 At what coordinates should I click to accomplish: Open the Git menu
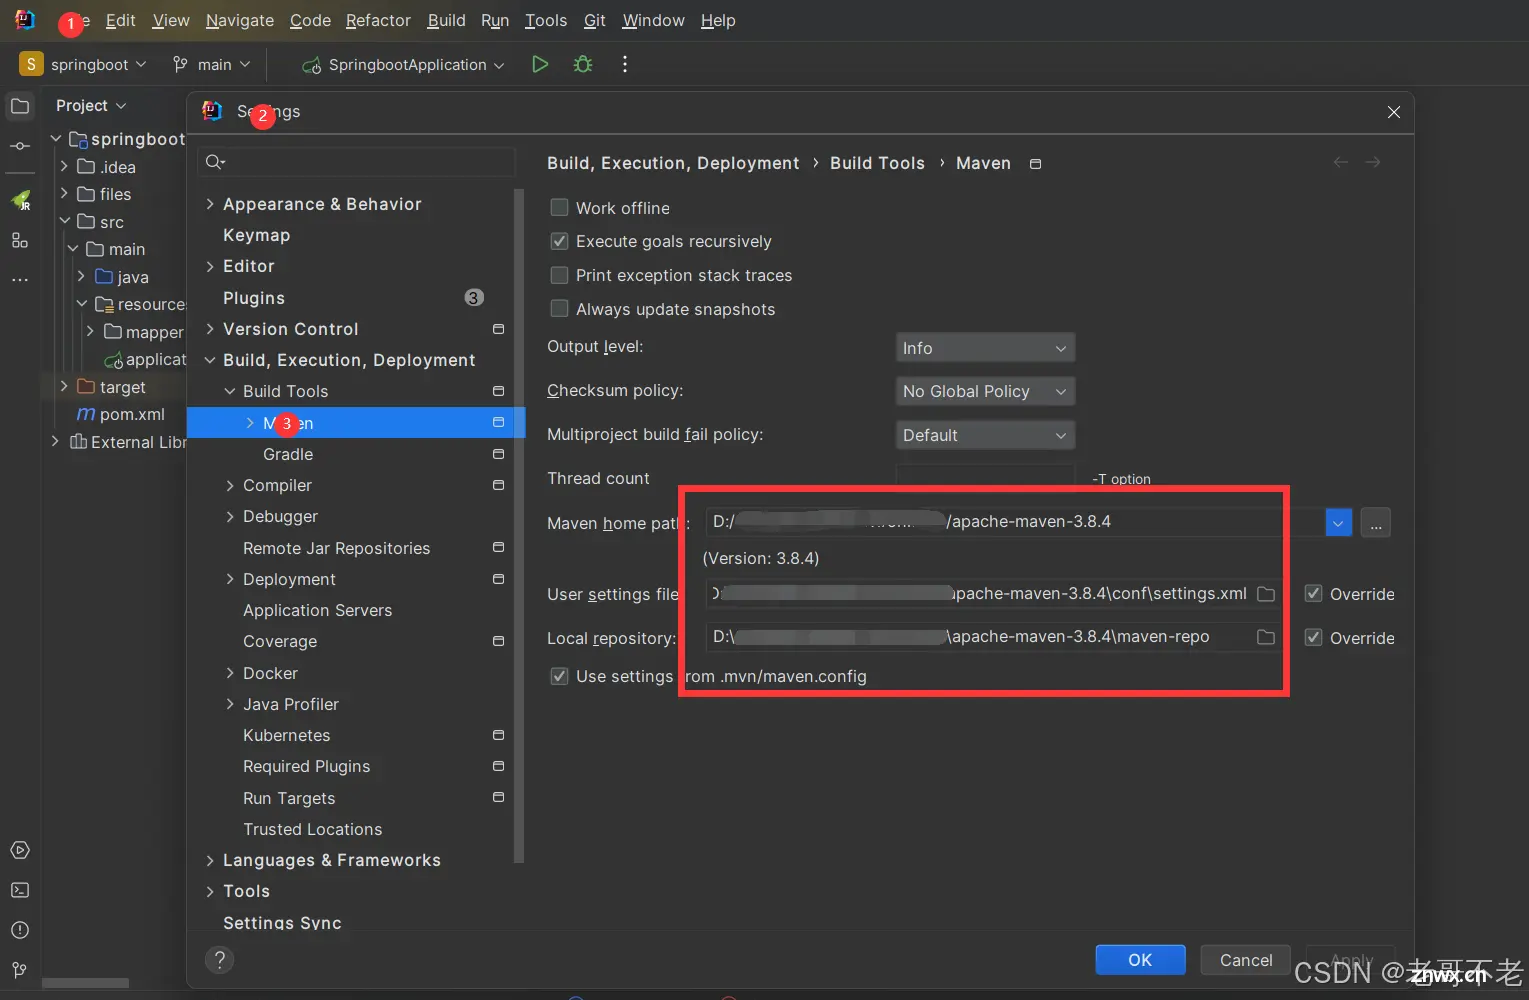(x=595, y=20)
